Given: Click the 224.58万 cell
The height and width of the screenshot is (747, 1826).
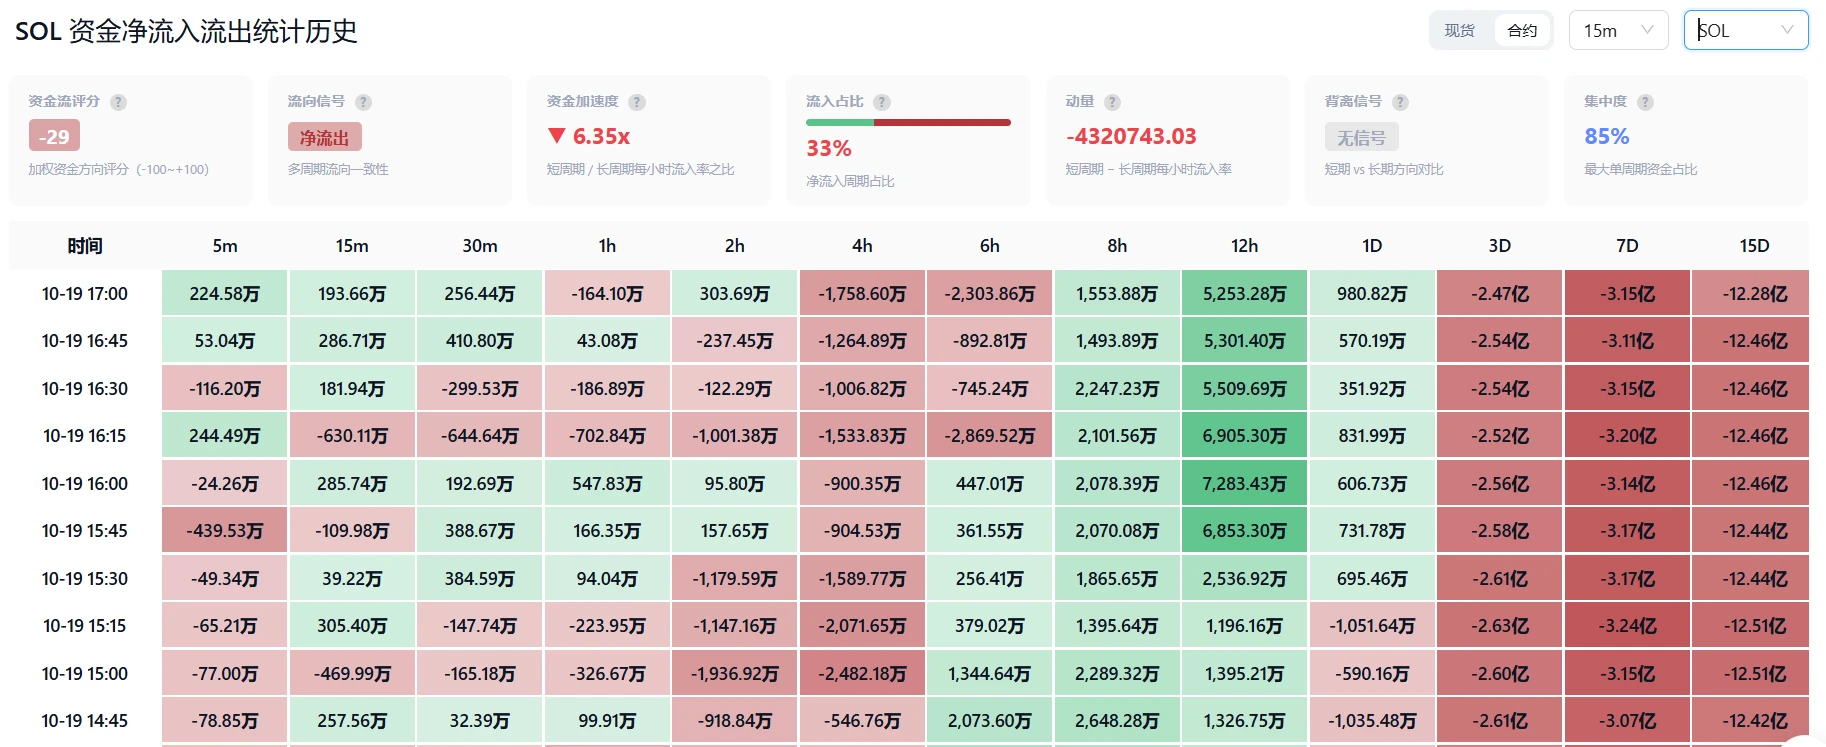Looking at the screenshot, I should [x=225, y=294].
